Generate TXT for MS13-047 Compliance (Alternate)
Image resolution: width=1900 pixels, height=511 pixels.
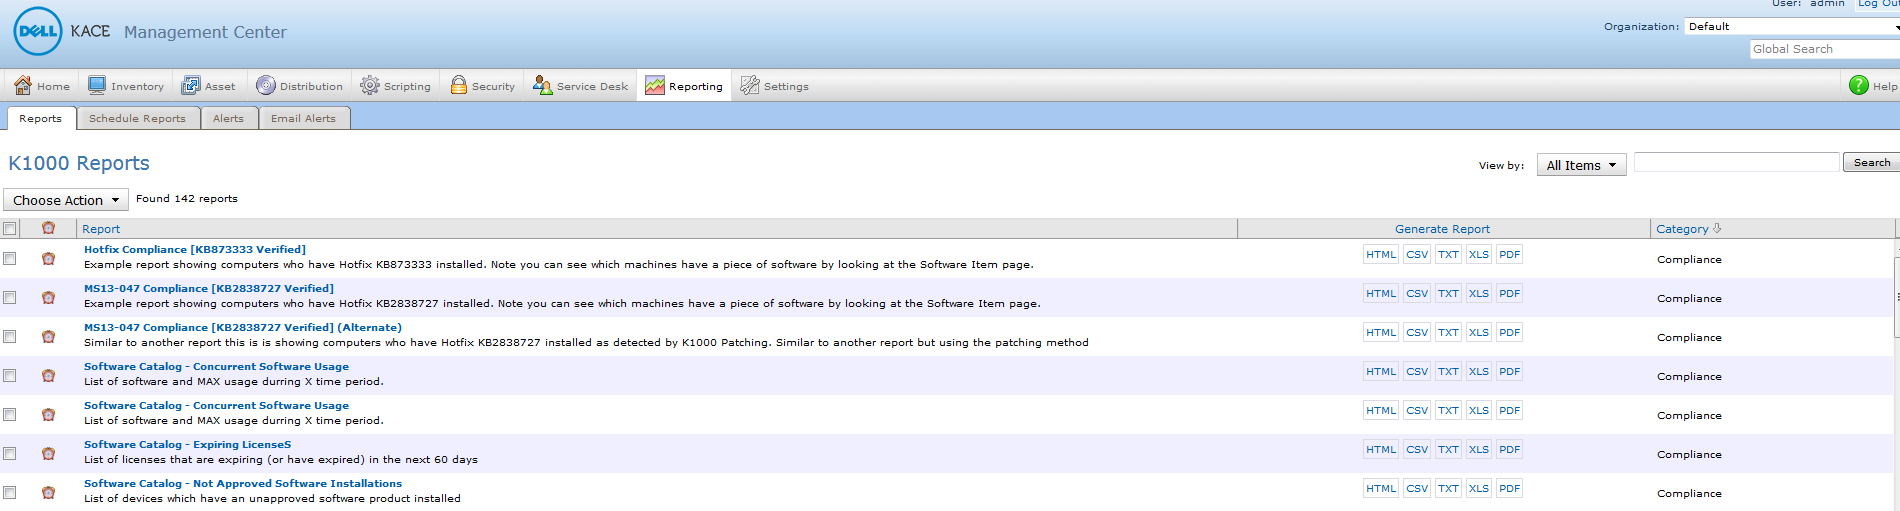point(1448,332)
